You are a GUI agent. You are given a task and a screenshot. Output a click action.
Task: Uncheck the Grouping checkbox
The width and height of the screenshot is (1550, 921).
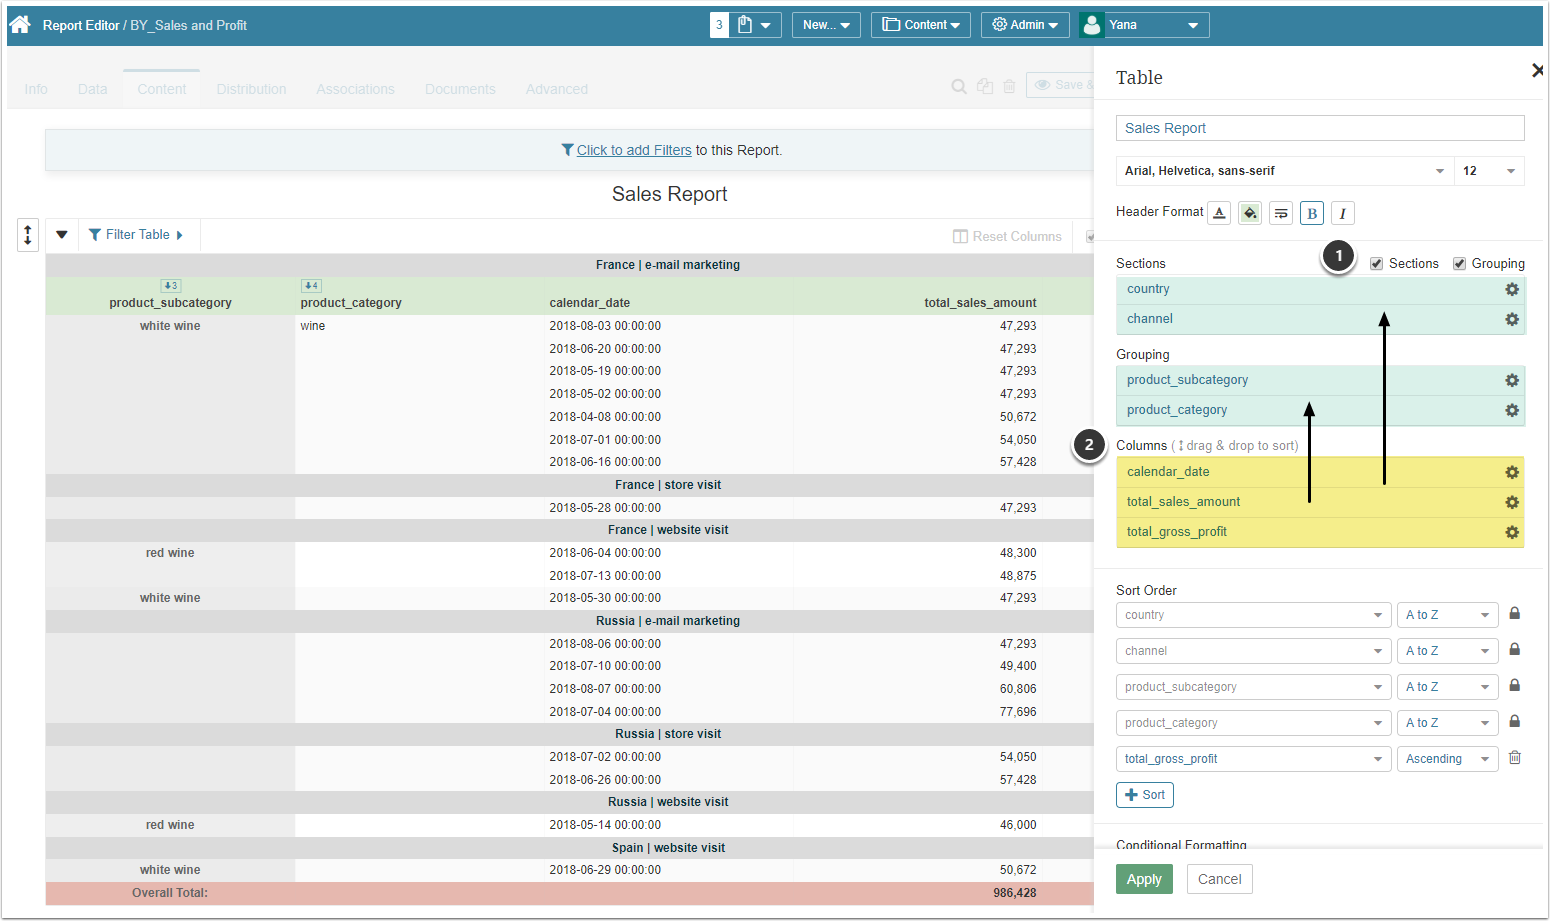[x=1460, y=264]
